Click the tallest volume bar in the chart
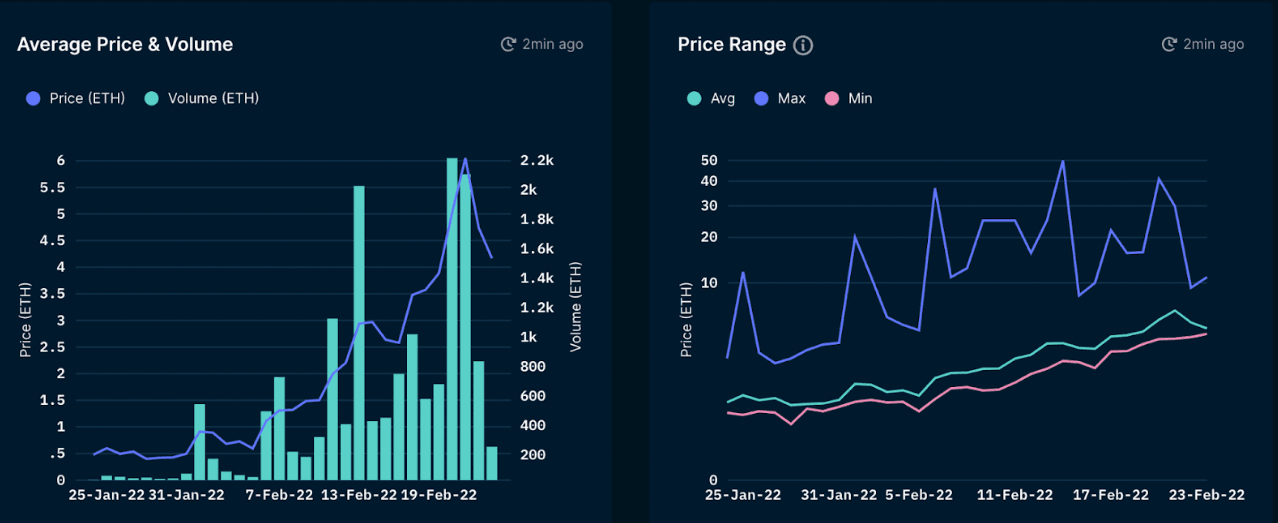 tap(452, 320)
